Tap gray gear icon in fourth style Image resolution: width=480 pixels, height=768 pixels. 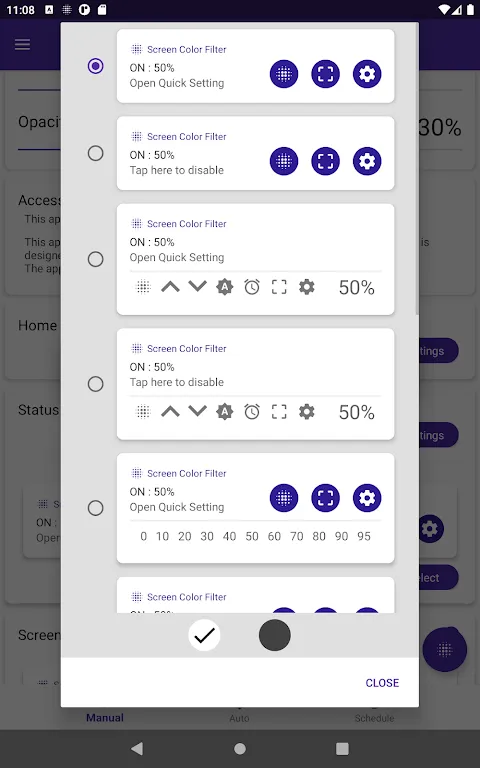click(307, 412)
